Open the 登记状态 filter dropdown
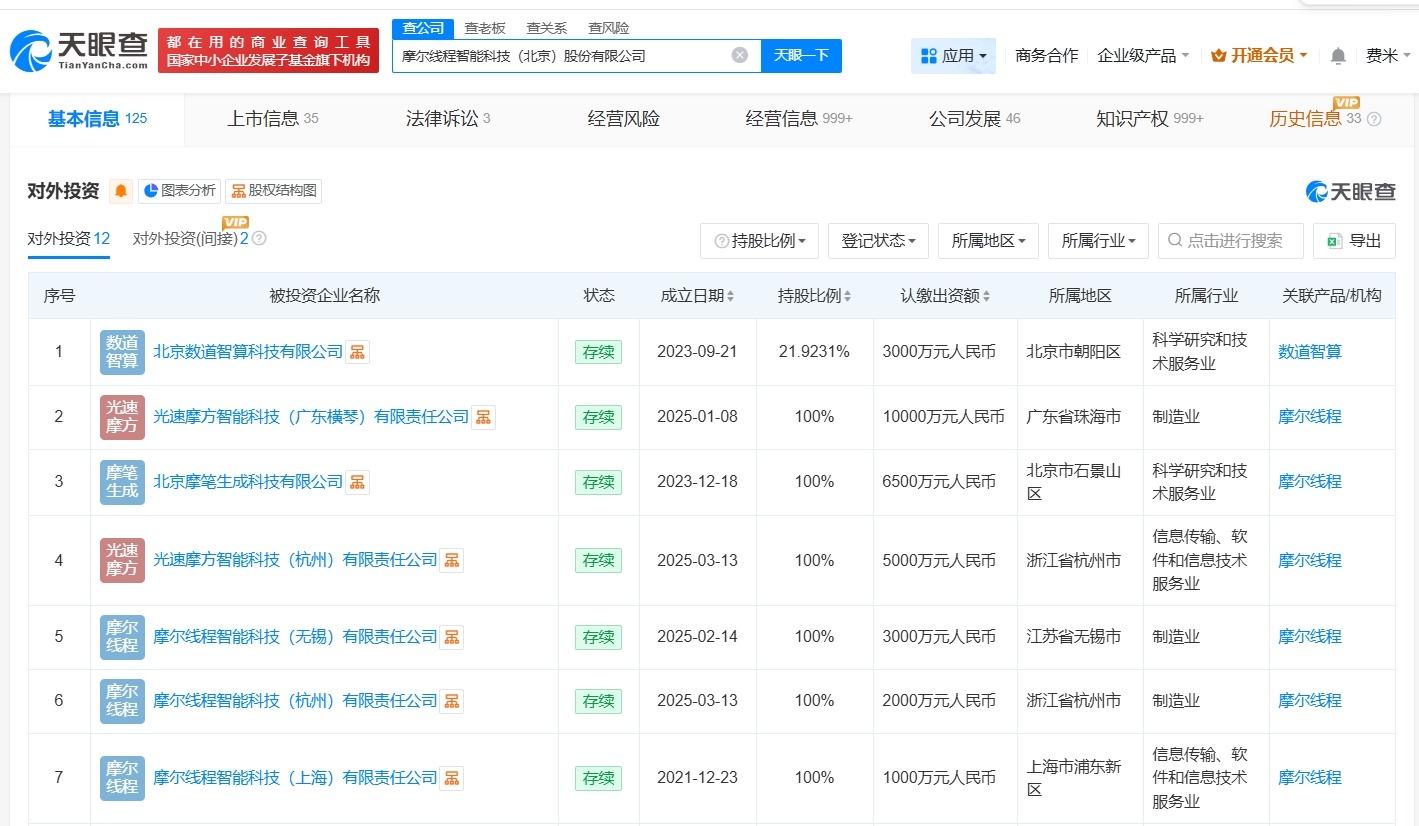Image resolution: width=1419 pixels, height=826 pixels. [x=878, y=240]
